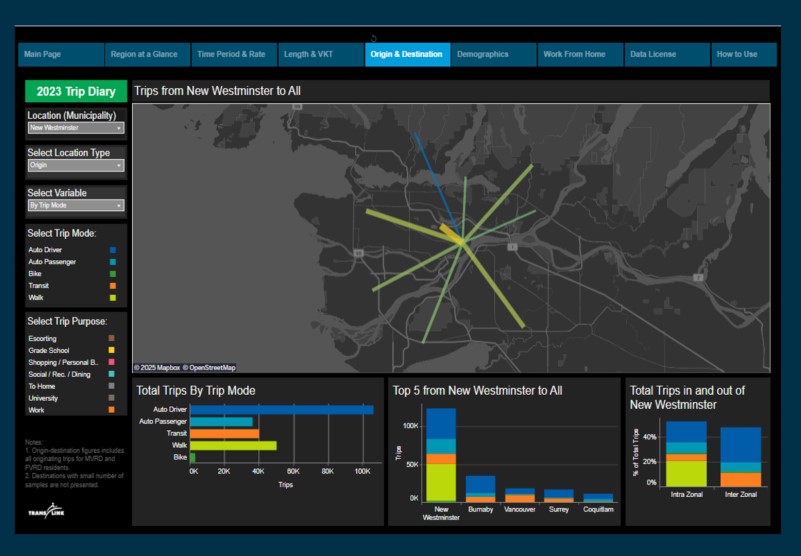Filter by Escorting trip purpose swatch

click(x=112, y=338)
